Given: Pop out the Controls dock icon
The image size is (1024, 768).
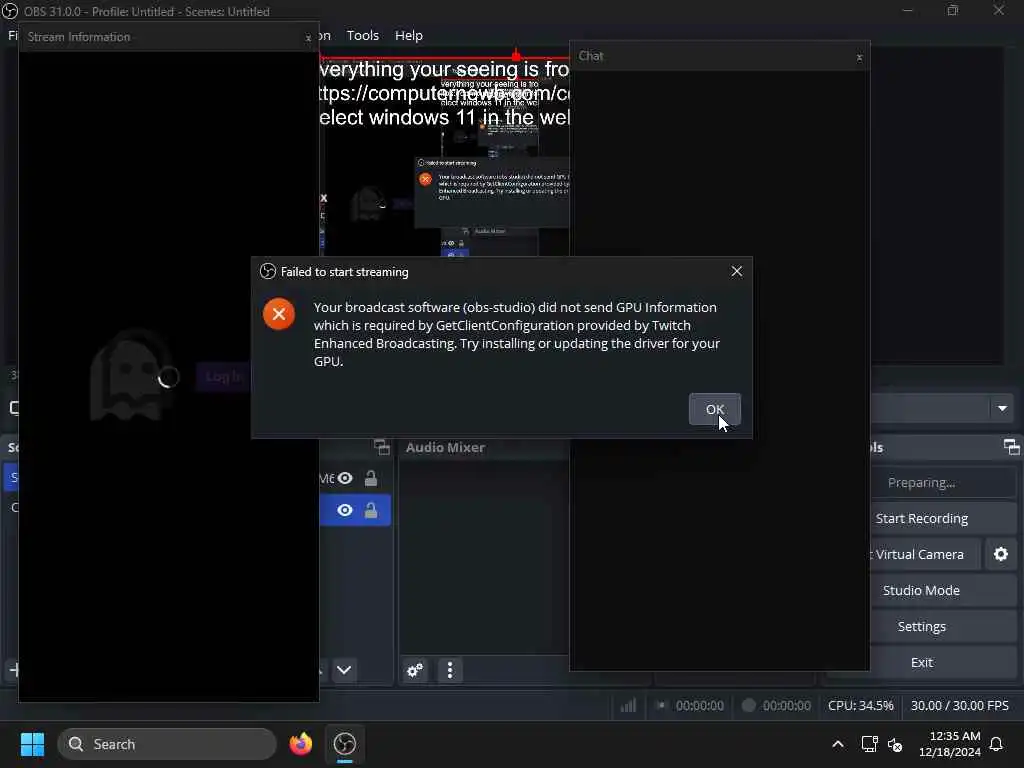Looking at the screenshot, I should [x=1011, y=447].
